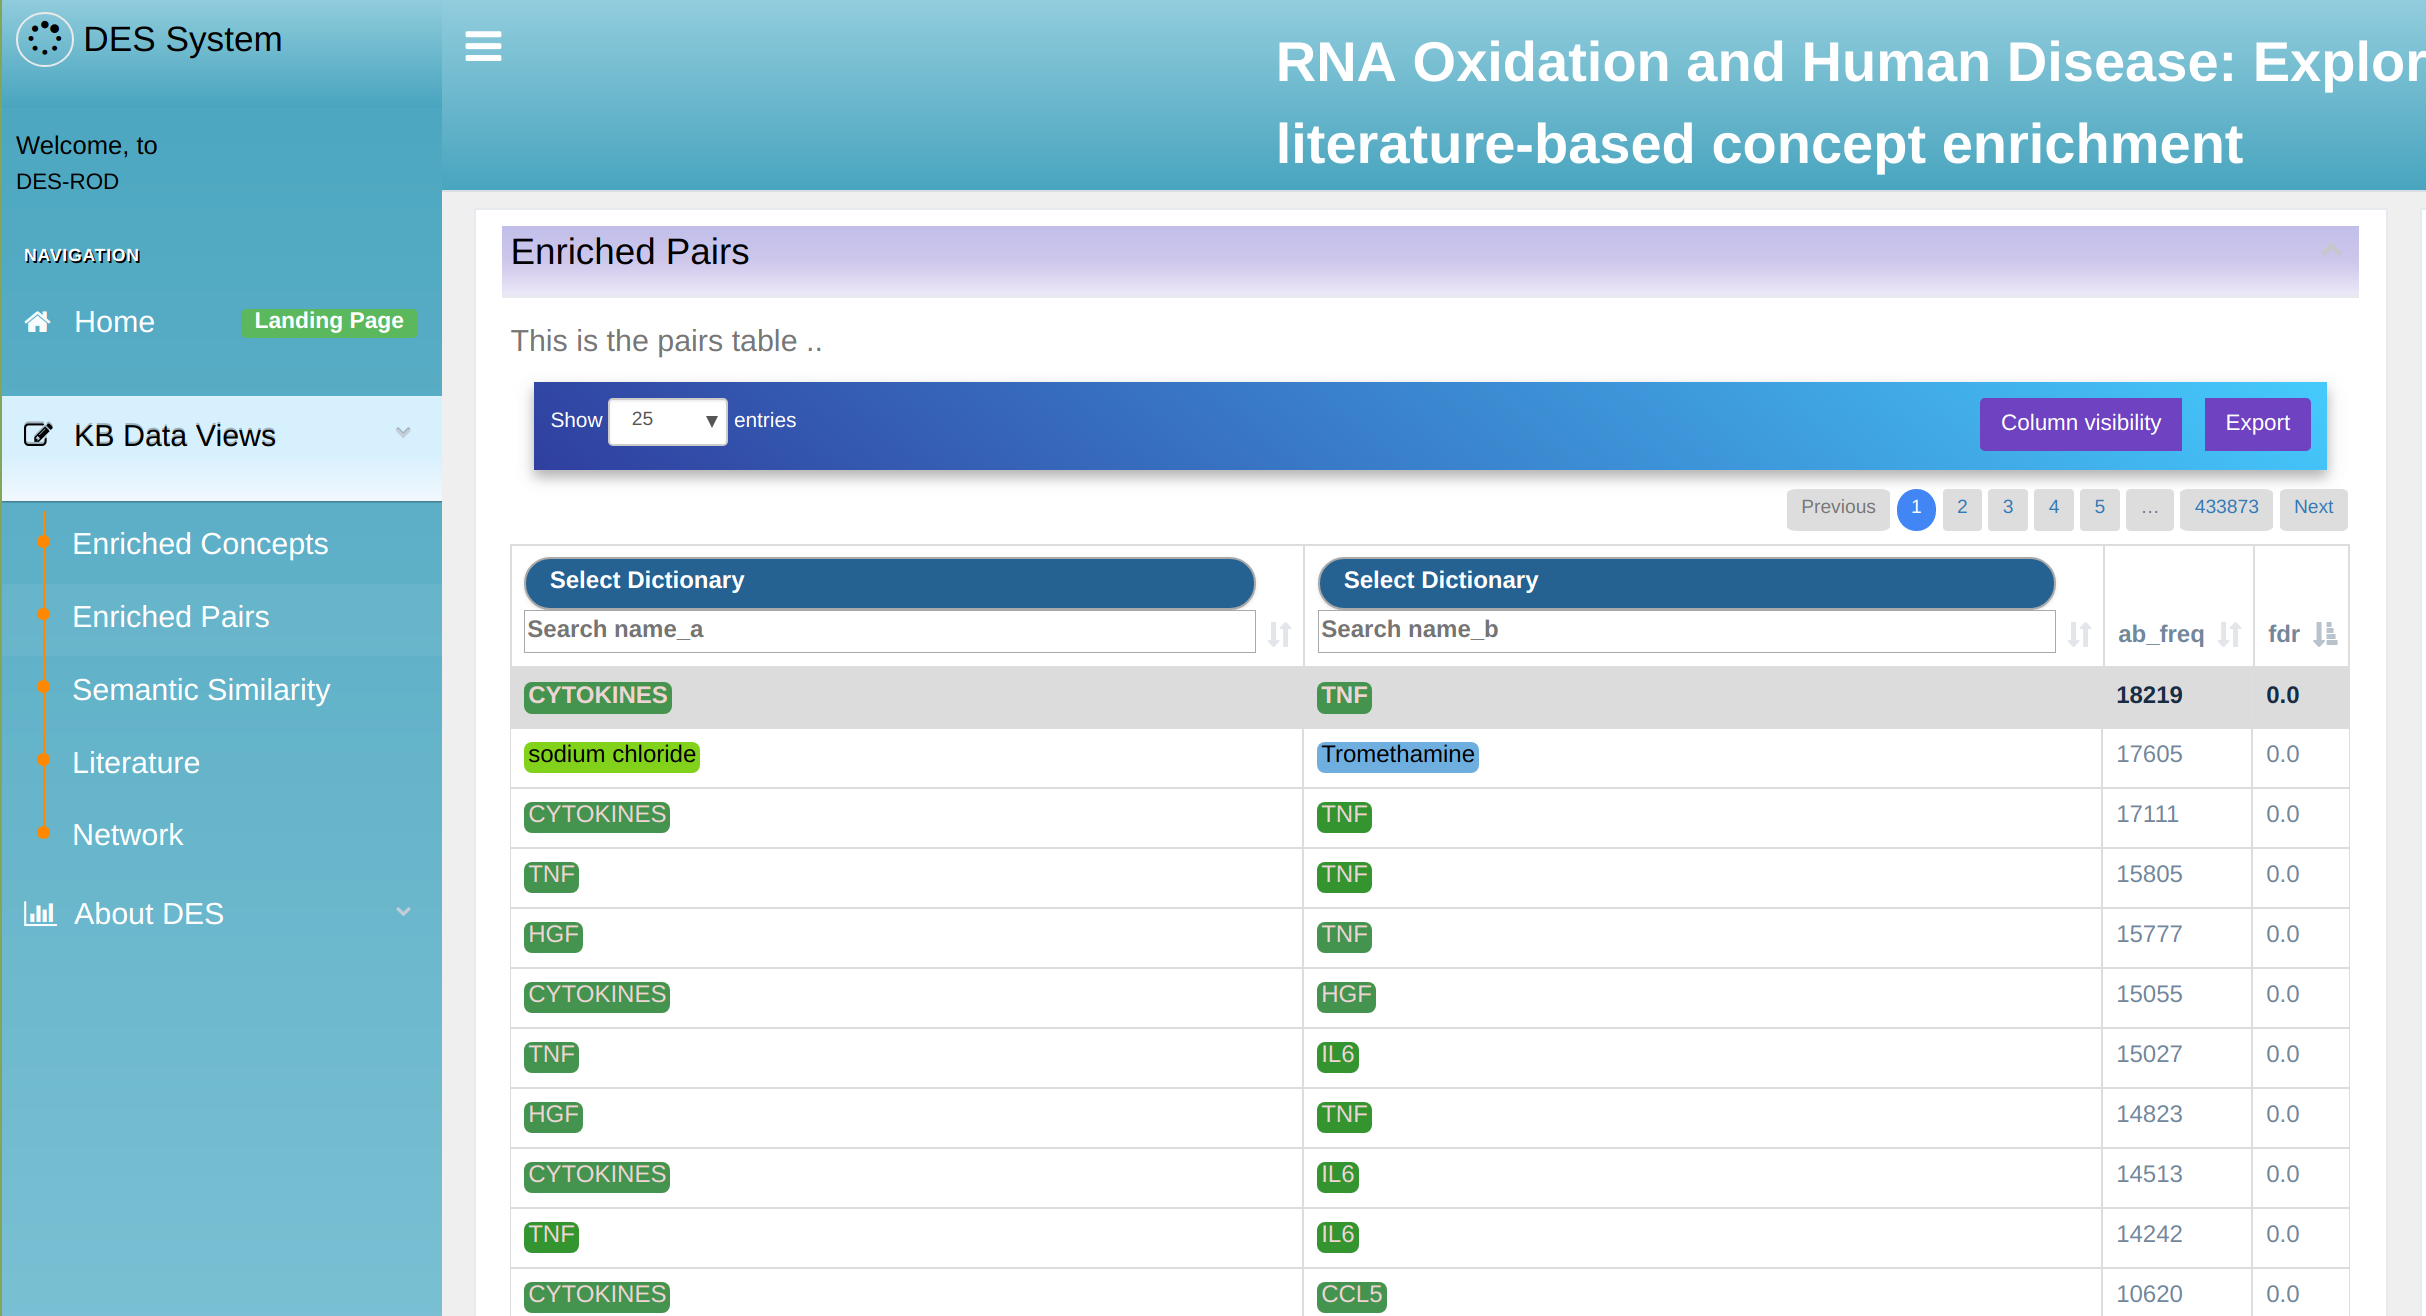Open the Show entries count dropdown
2426x1316 pixels.
click(668, 421)
